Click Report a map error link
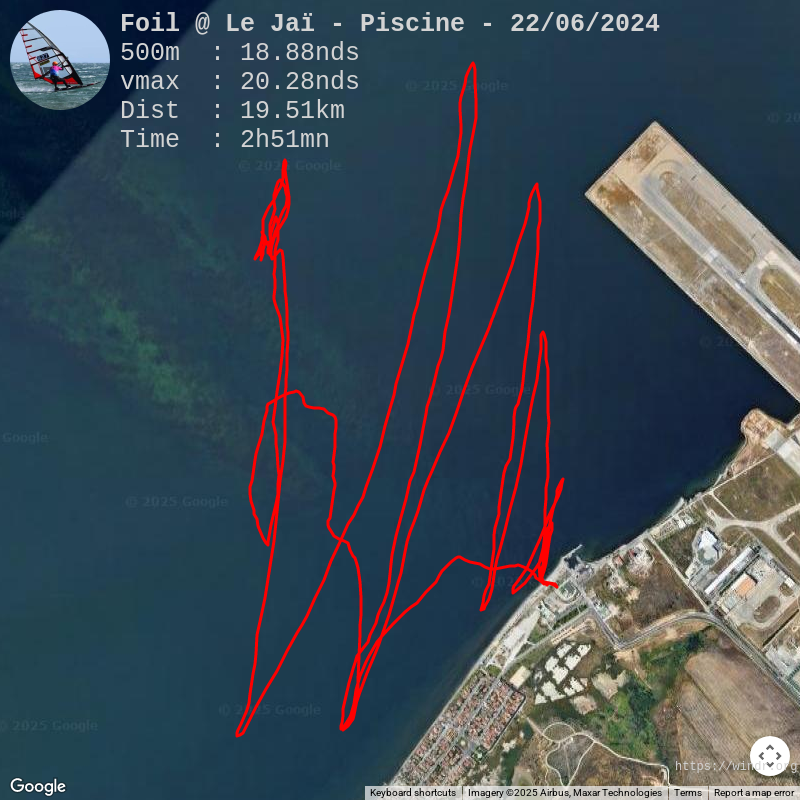 click(754, 792)
